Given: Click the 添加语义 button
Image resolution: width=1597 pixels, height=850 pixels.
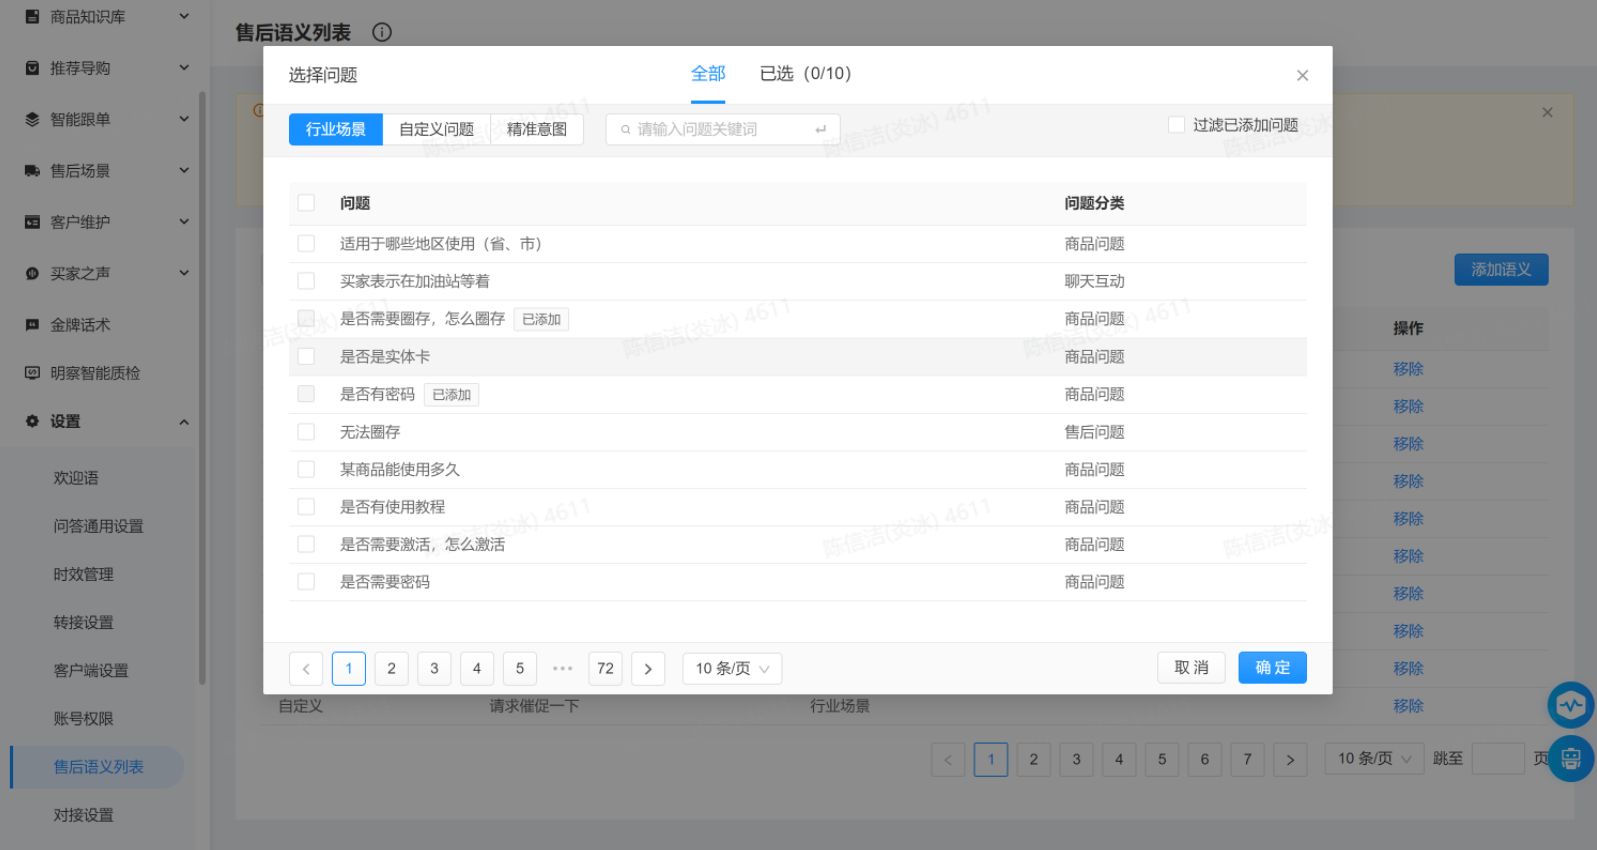Looking at the screenshot, I should [x=1501, y=270].
